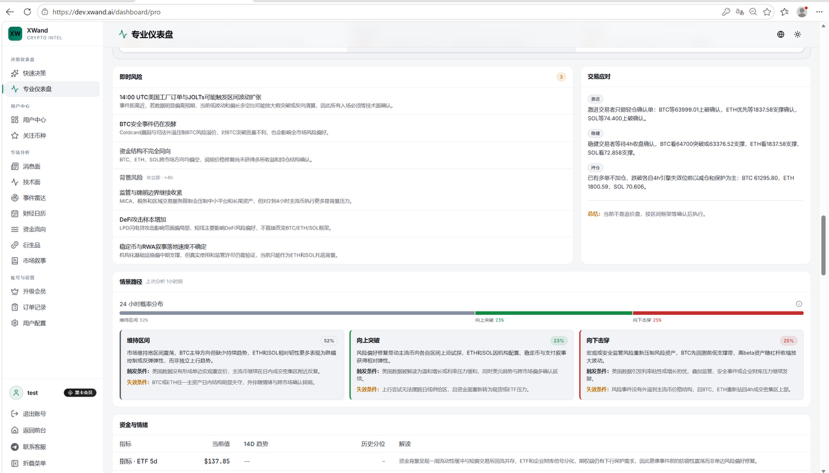Image resolution: width=829 pixels, height=473 pixels.
Task: Click 25% badge on 向下击穿 card
Action: click(x=788, y=341)
